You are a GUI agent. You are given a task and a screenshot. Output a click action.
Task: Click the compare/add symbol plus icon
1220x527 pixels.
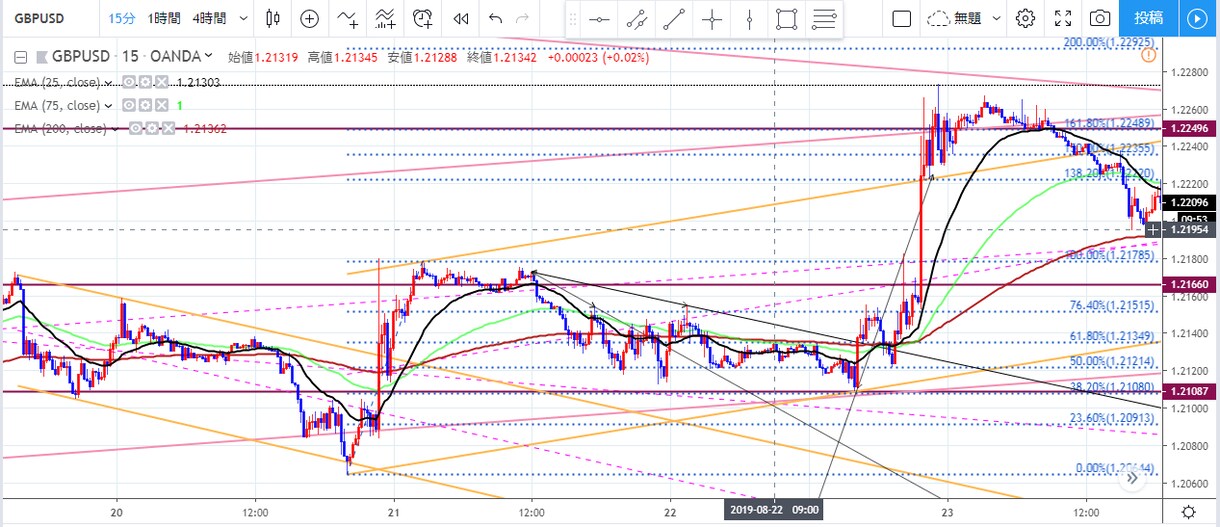(x=310, y=18)
